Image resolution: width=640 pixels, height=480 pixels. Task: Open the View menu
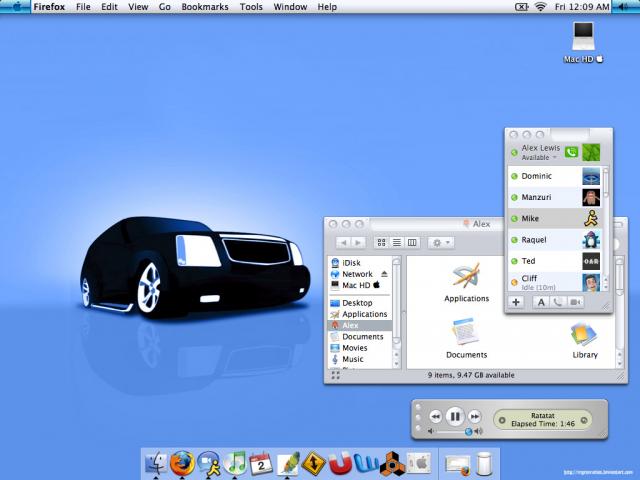pos(138,7)
